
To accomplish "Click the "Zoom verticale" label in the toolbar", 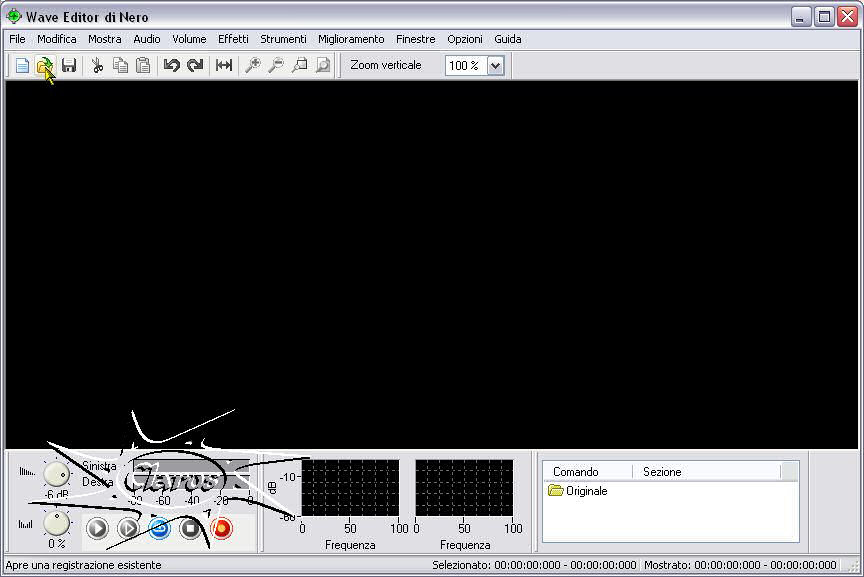I will pos(386,65).
